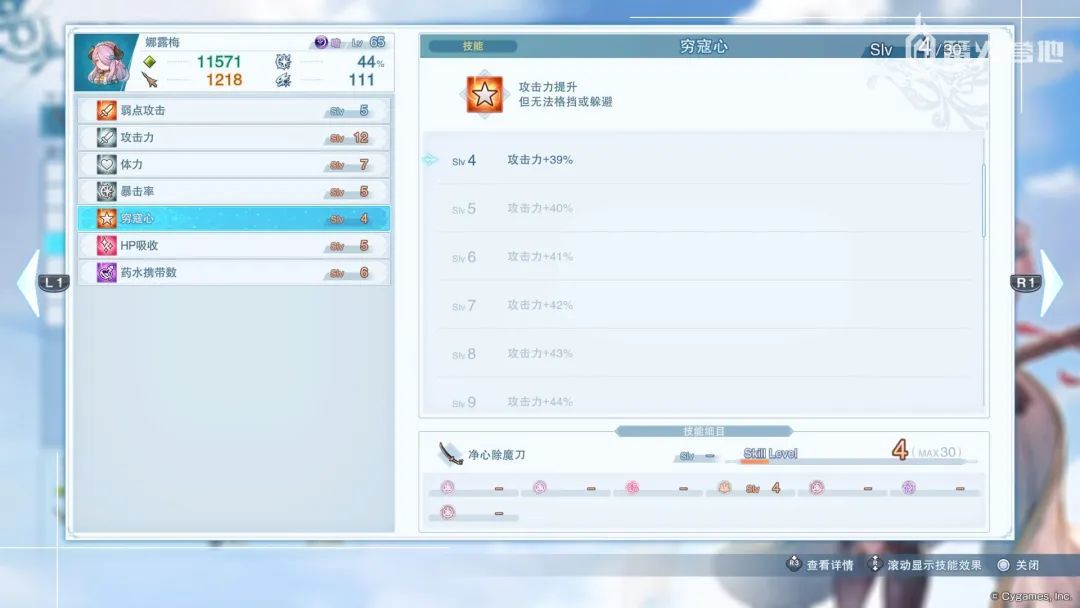Click the Slv 7 攻击力+42% row

[703, 305]
